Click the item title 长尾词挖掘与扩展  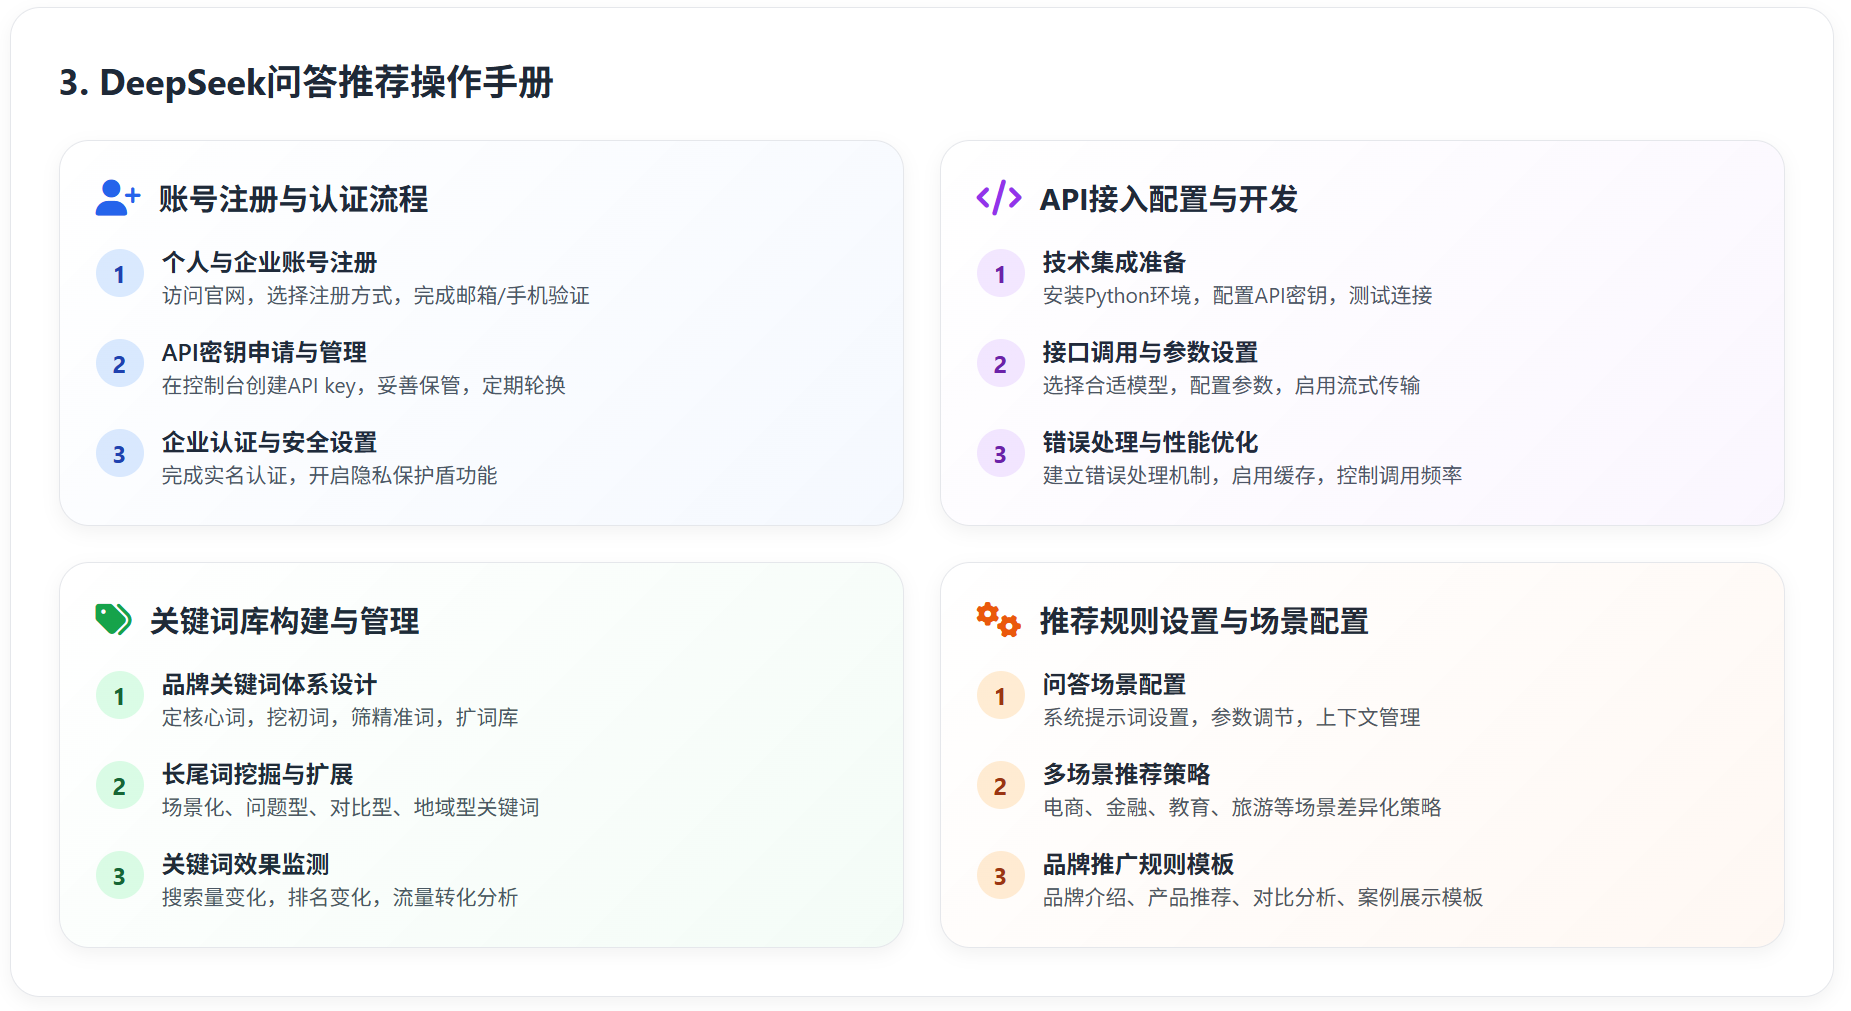coord(258,774)
